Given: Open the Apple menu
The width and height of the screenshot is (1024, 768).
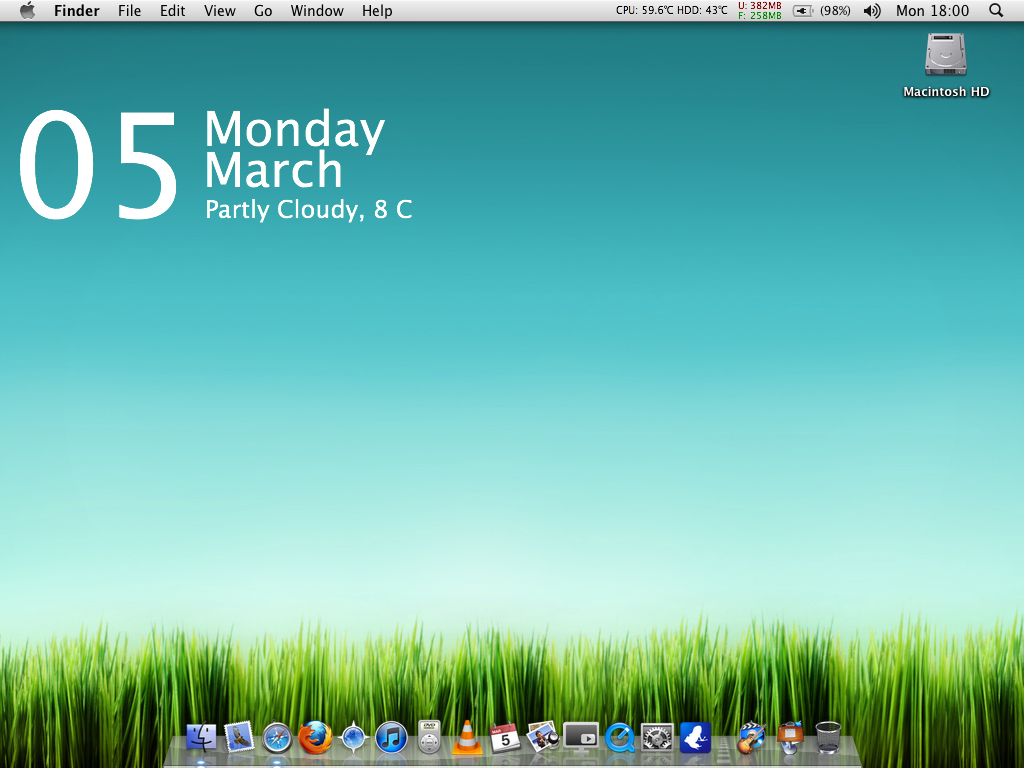Looking at the screenshot, I should tap(27, 11).
